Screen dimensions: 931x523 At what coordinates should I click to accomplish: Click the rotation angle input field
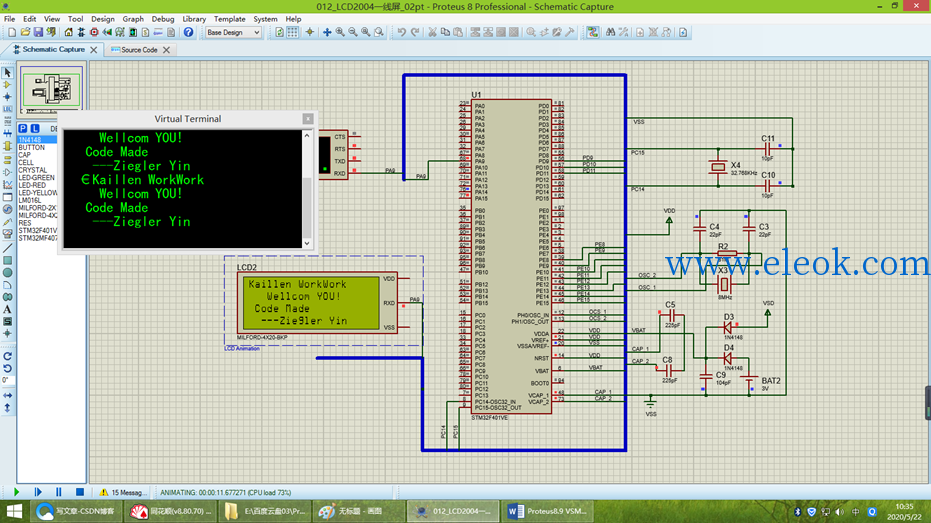(x=7, y=381)
